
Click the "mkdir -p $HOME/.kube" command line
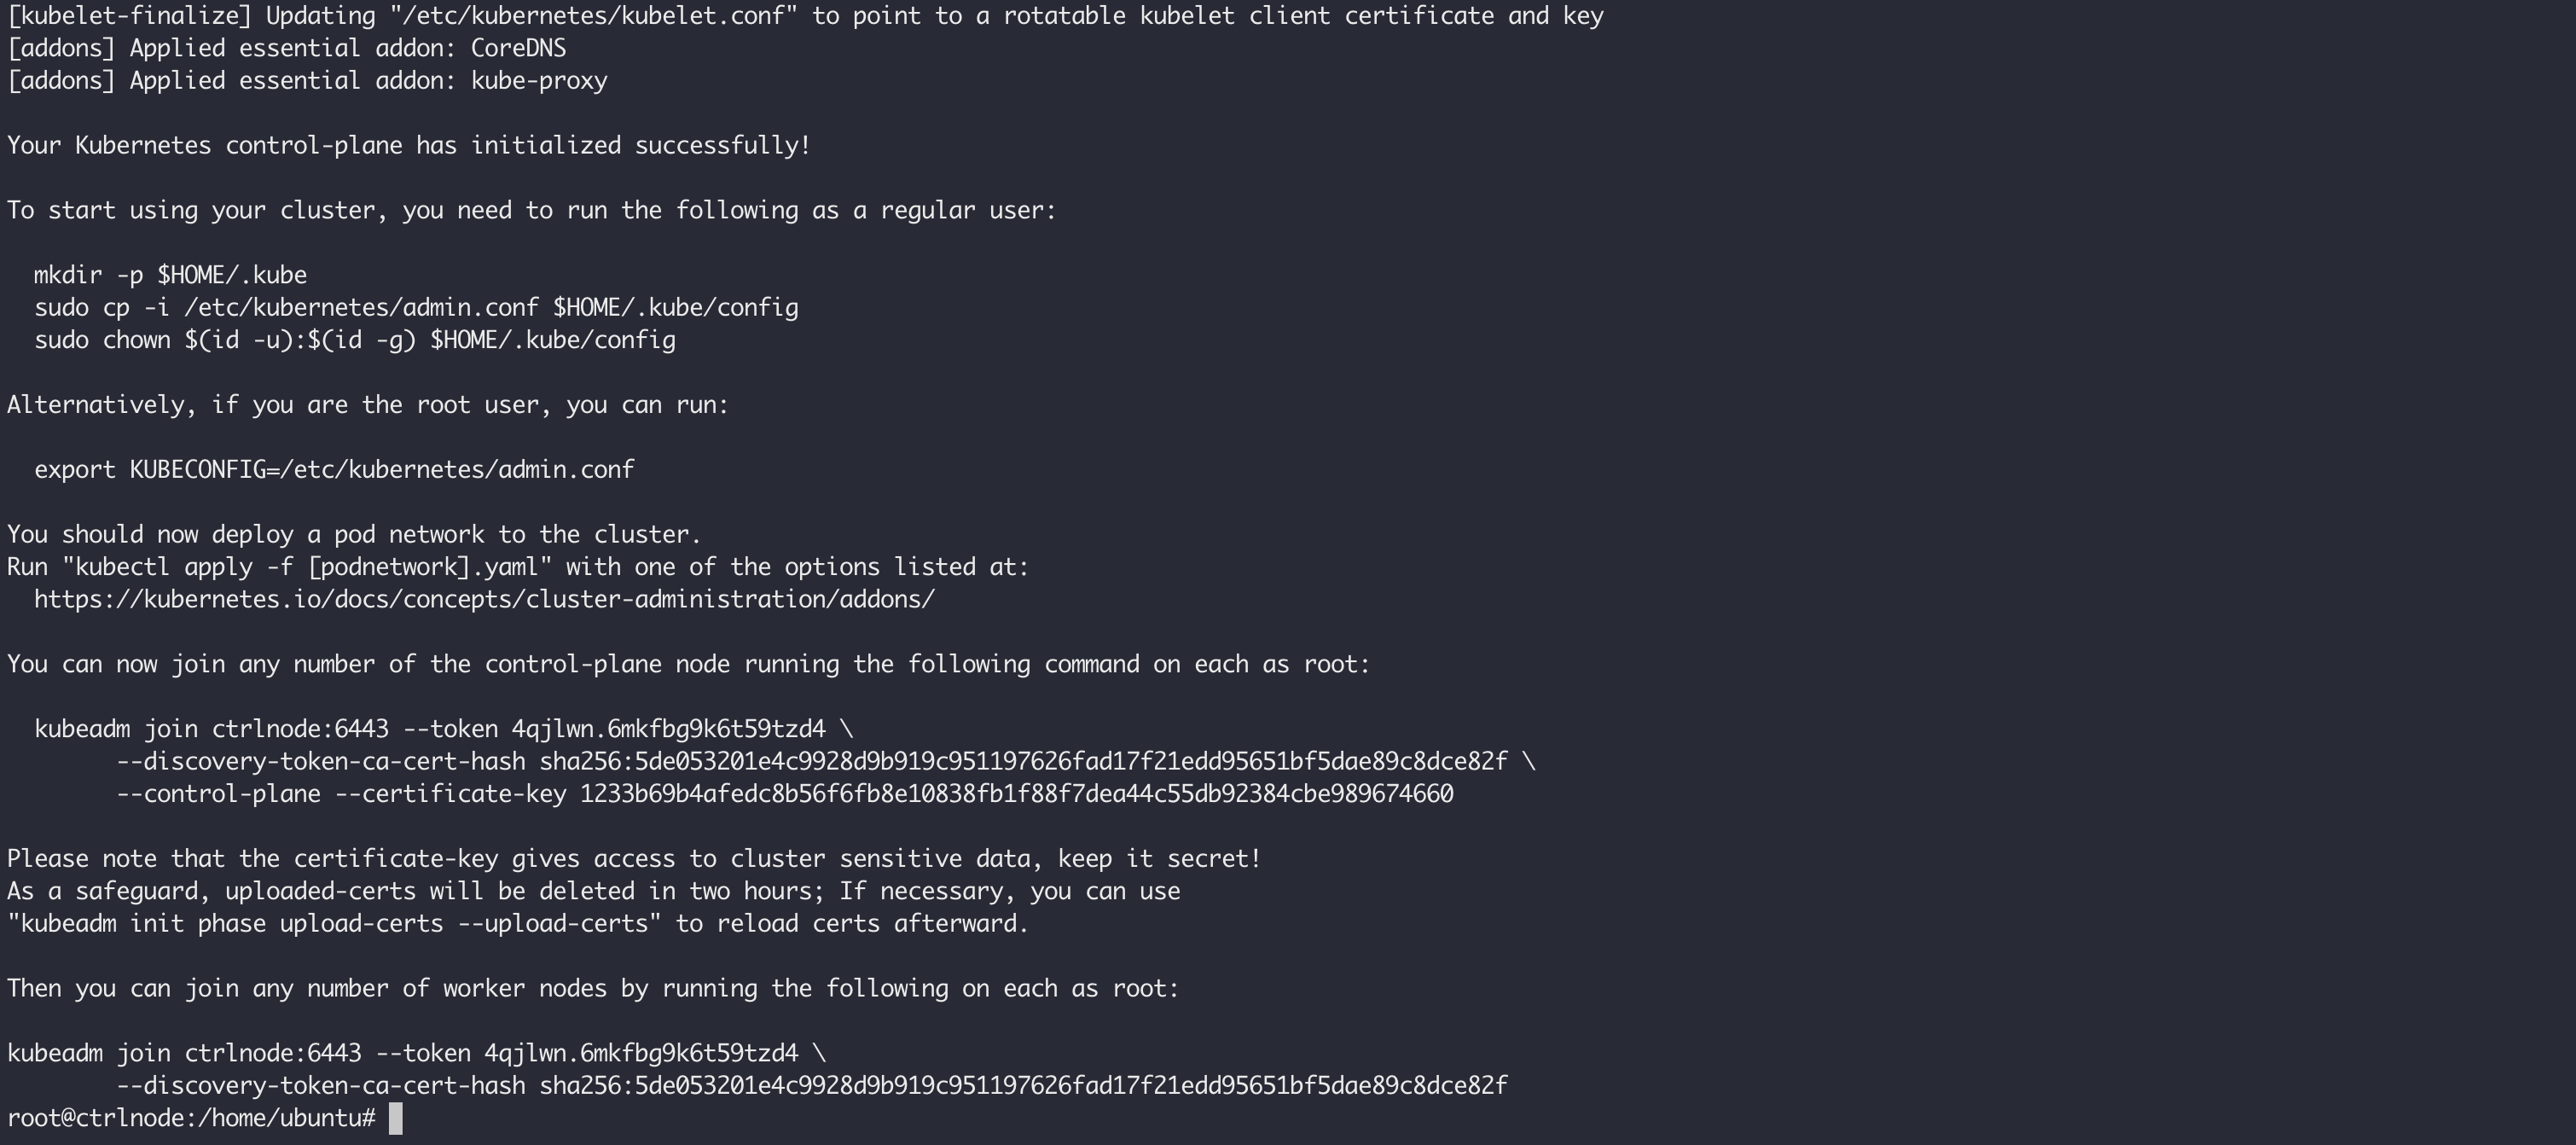coord(170,276)
